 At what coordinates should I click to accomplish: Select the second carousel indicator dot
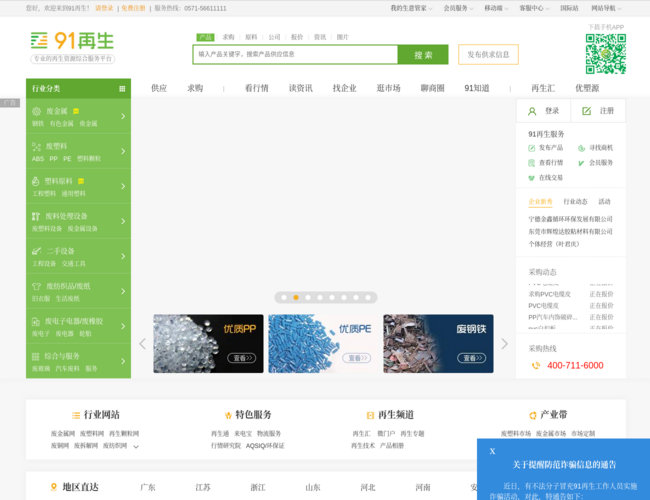coord(296,297)
